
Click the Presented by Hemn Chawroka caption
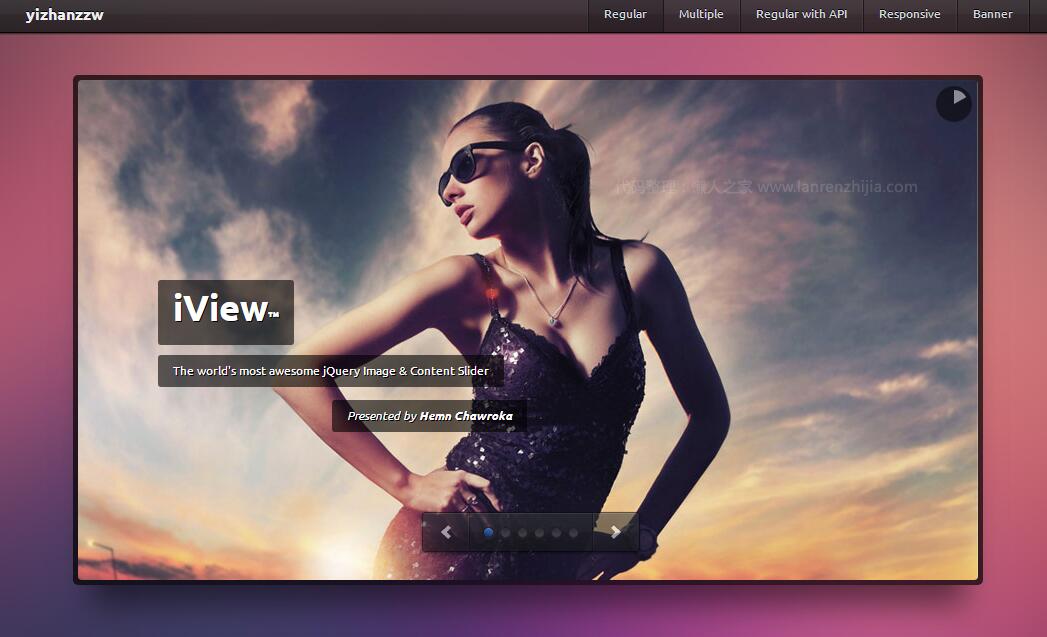429,416
